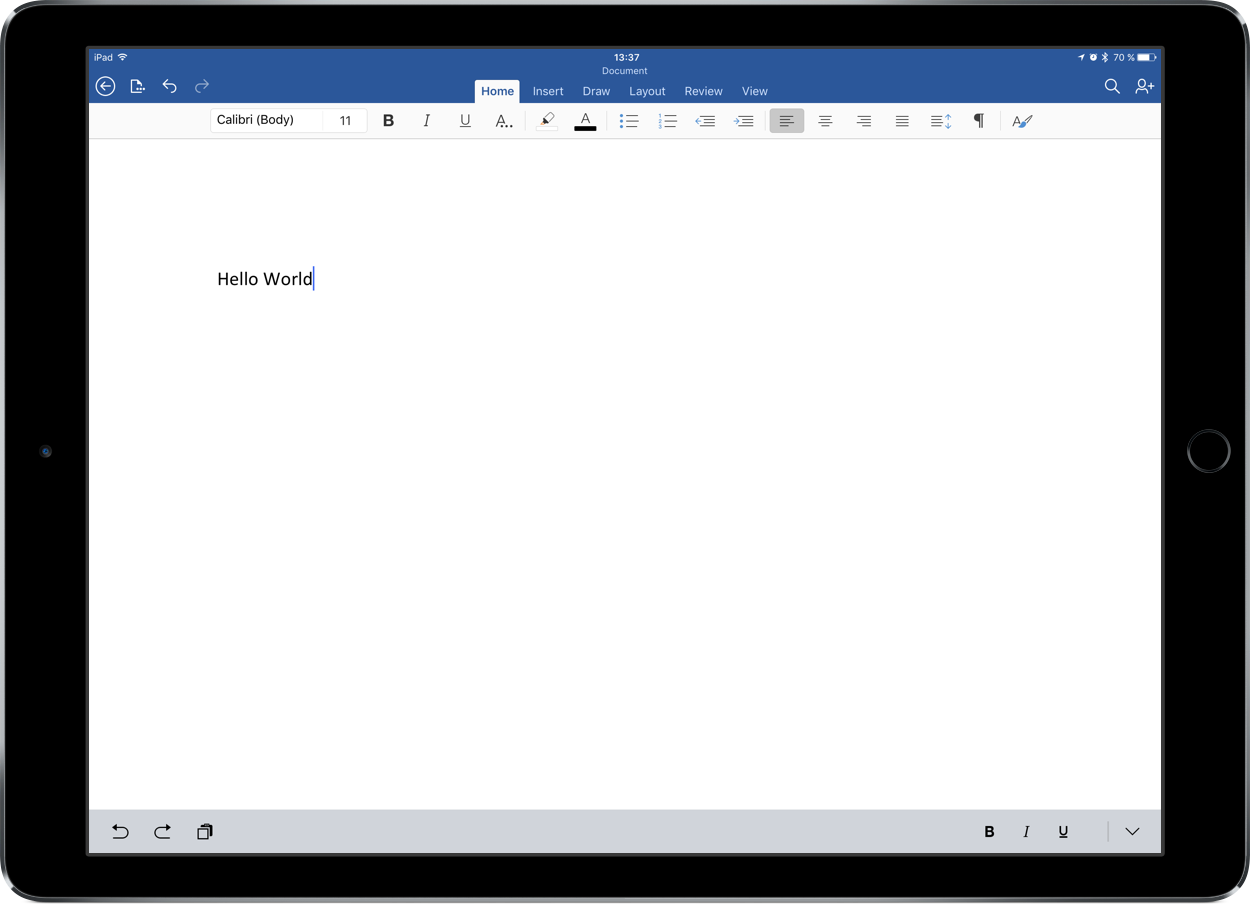Justify the text
Viewport: 1250px width, 904px height.
pos(902,121)
